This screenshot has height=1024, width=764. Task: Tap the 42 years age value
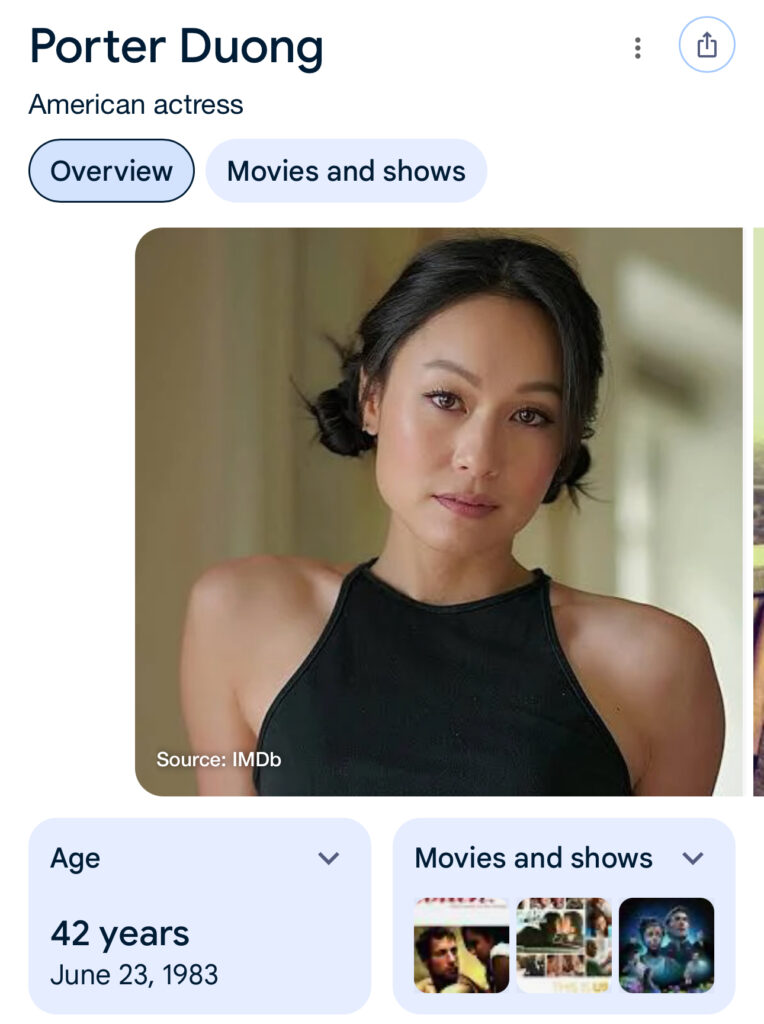pyautogui.click(x=120, y=934)
